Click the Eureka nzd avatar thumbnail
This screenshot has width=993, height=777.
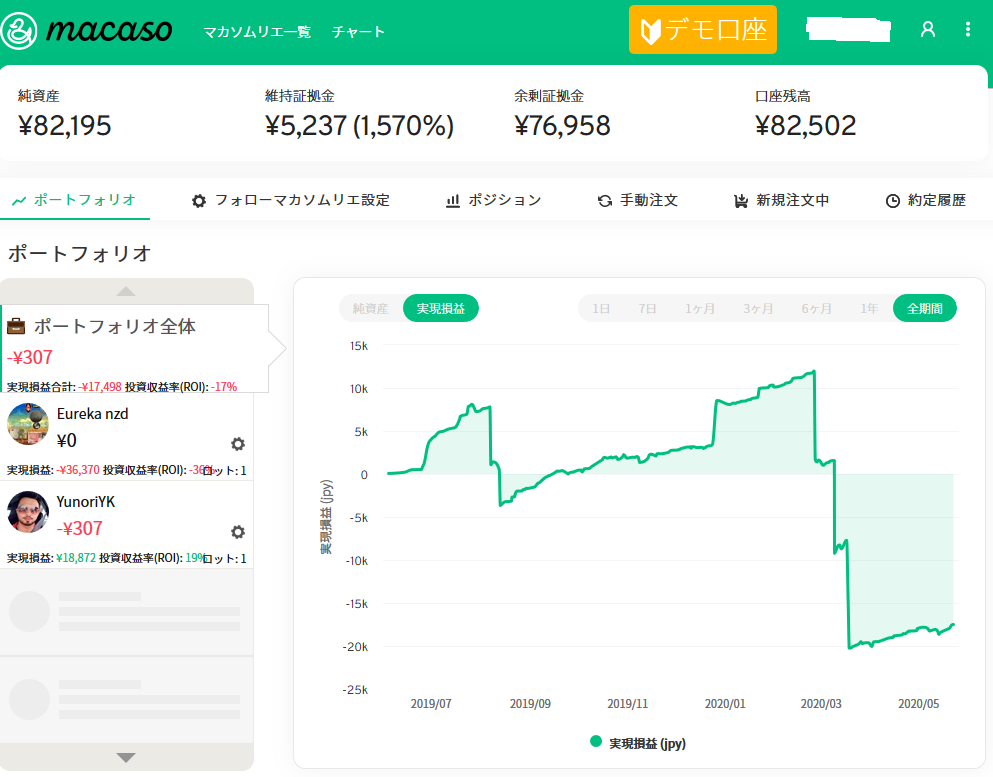pos(28,424)
